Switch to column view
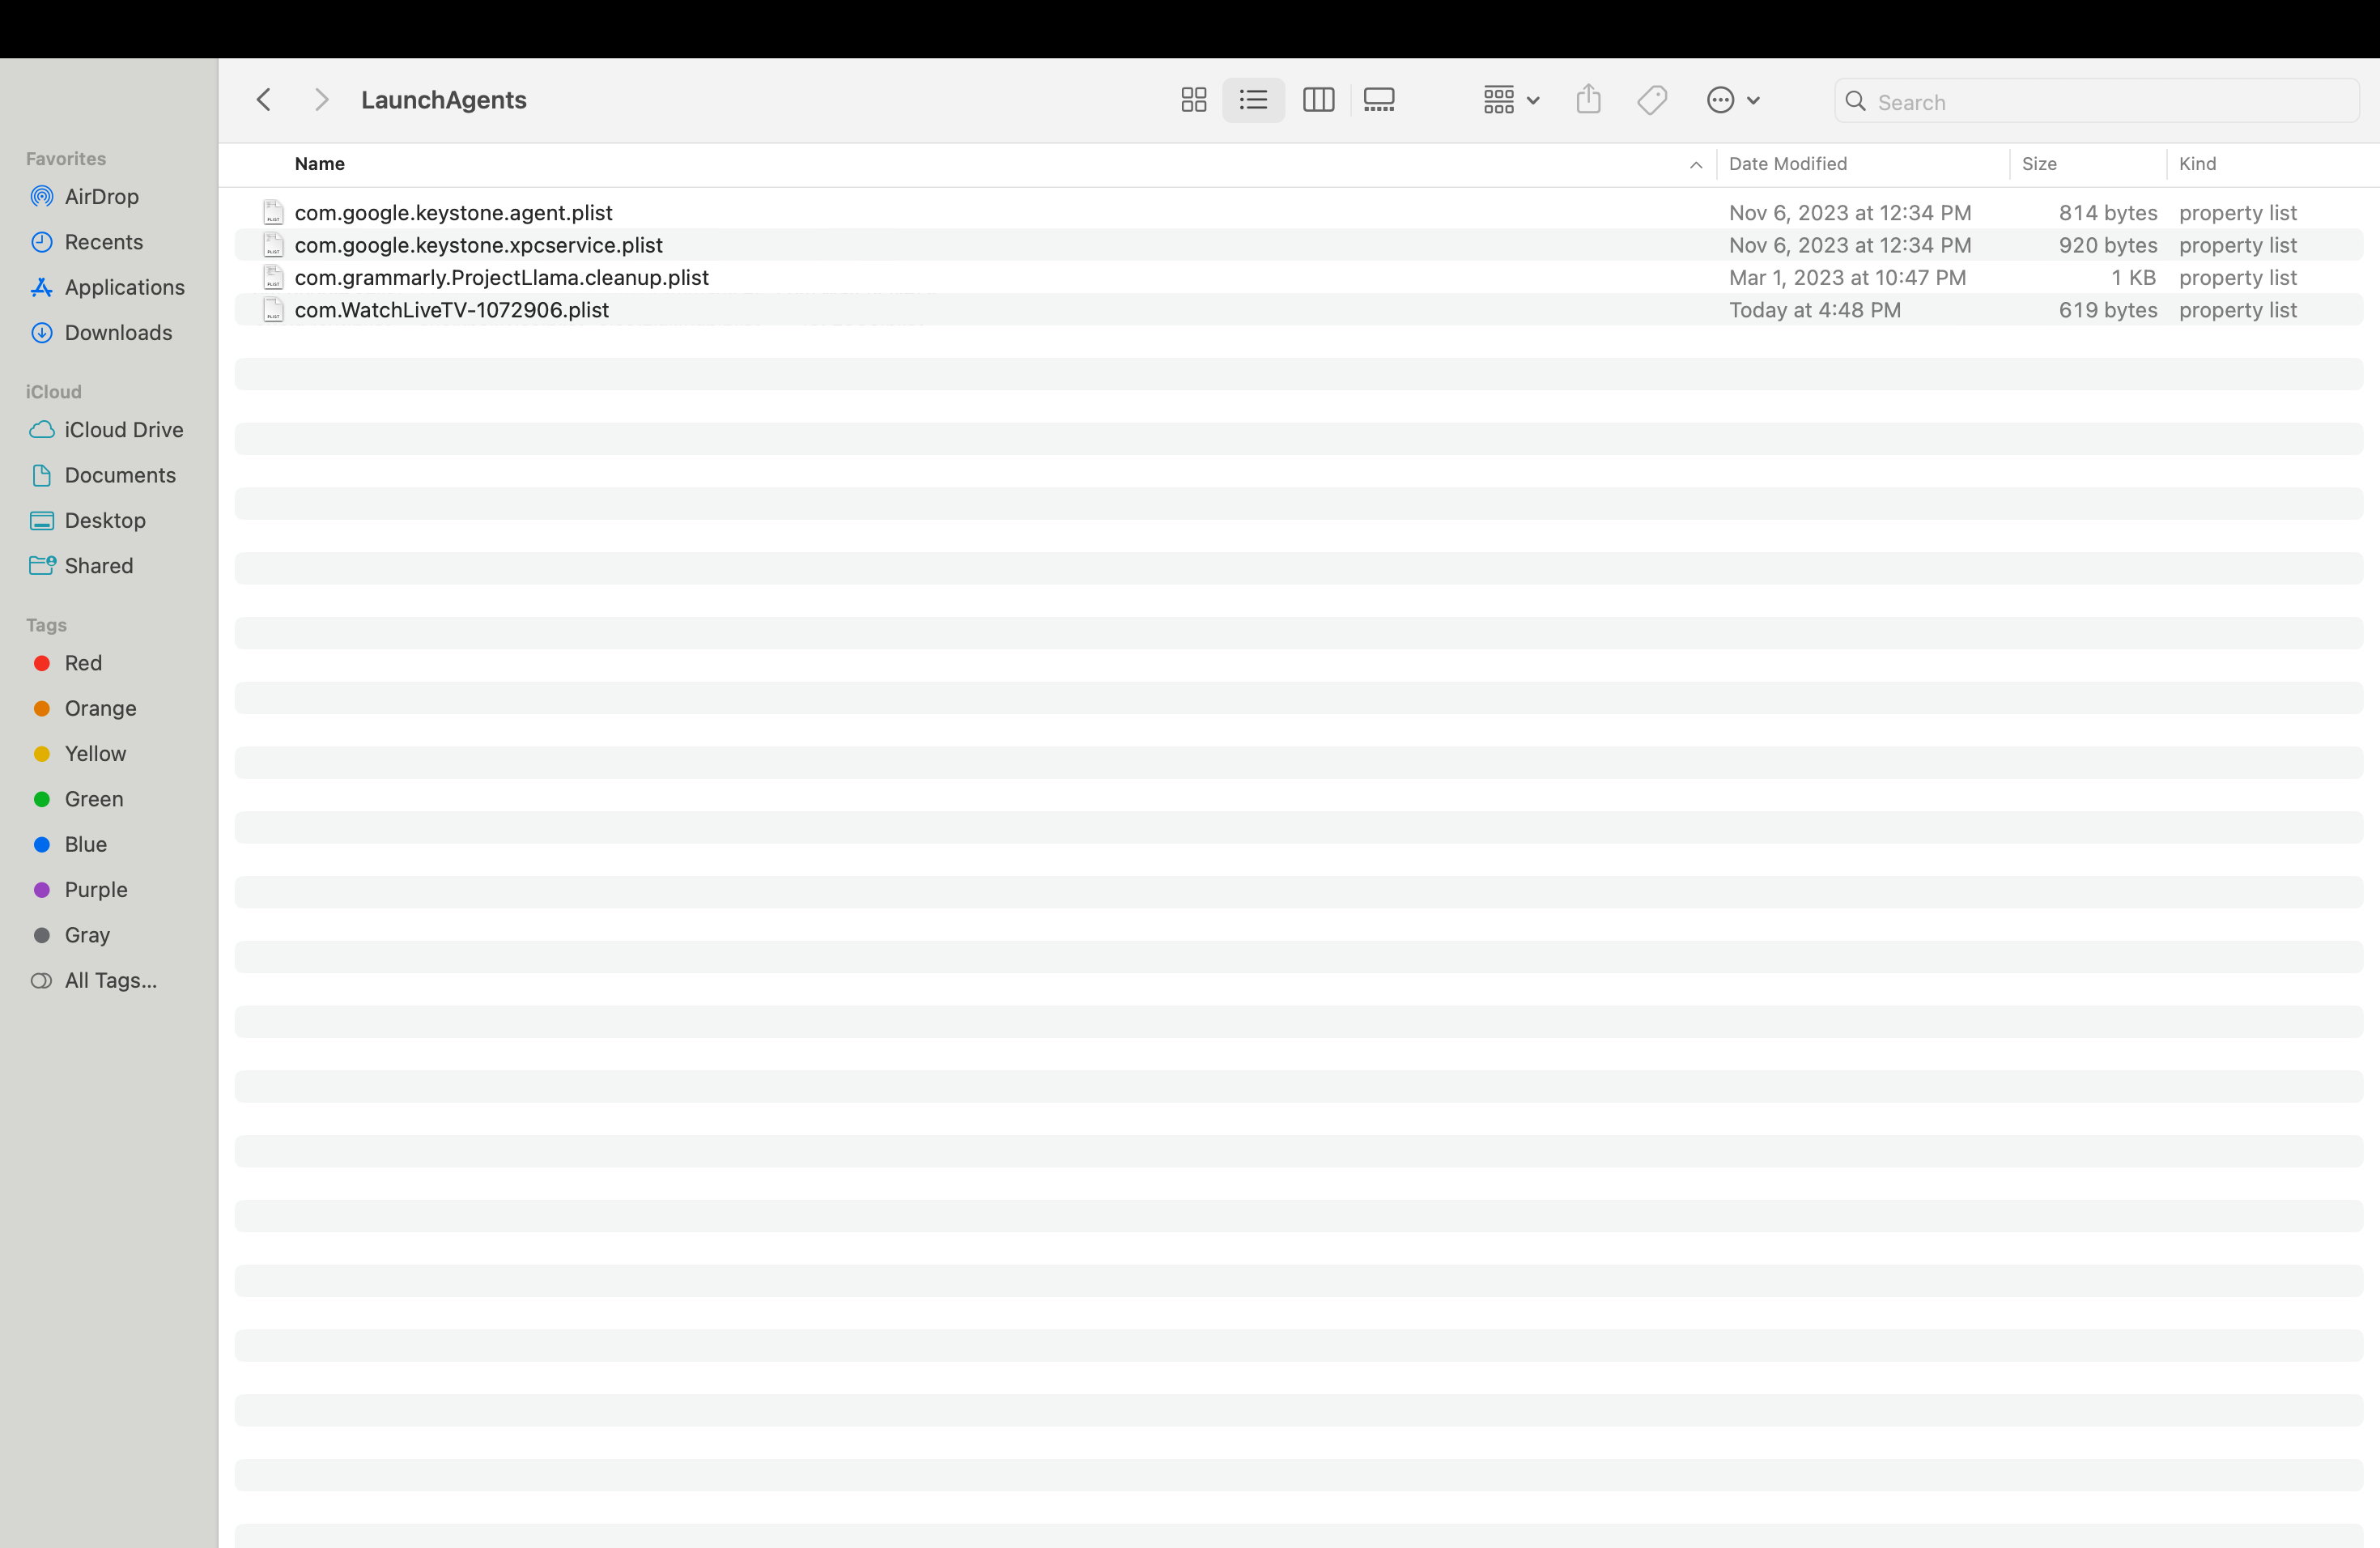Screen dimensions: 2380x1548 [x=1318, y=100]
